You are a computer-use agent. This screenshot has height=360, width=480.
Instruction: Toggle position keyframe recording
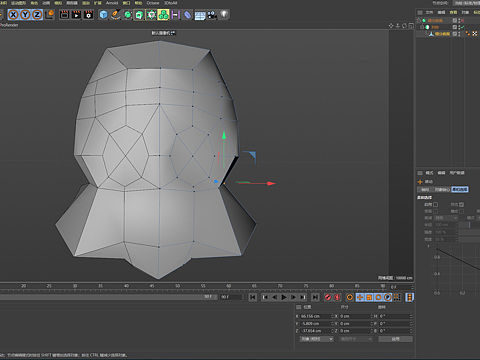point(360,297)
